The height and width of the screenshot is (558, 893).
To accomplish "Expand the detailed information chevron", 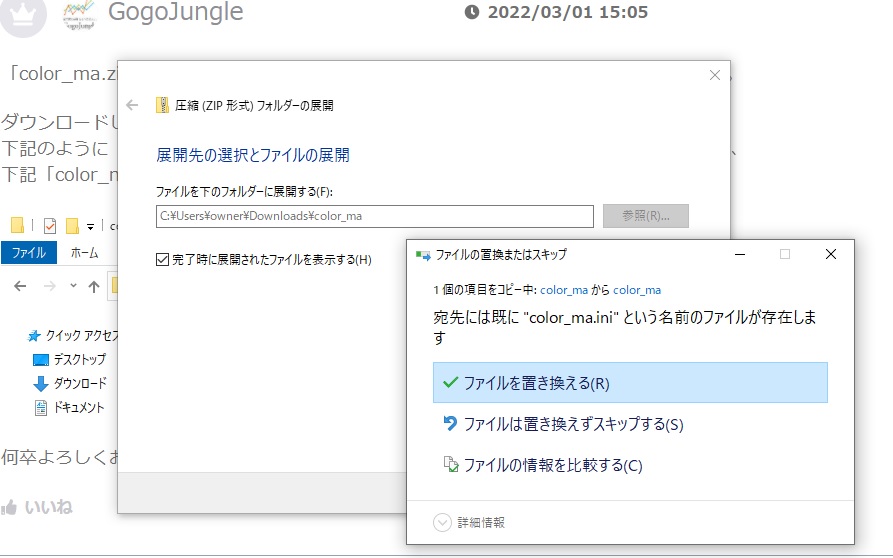I will 442,522.
